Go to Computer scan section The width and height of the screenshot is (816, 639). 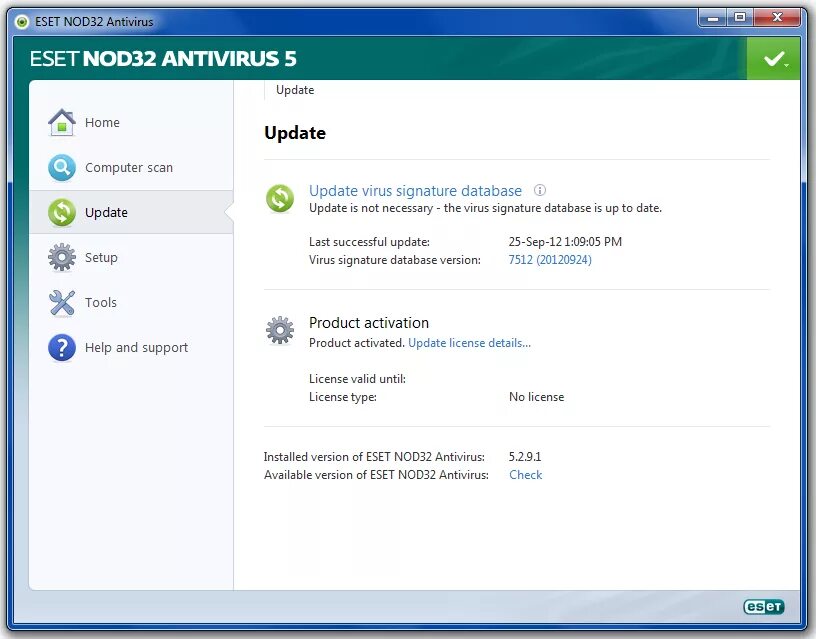[x=131, y=168]
